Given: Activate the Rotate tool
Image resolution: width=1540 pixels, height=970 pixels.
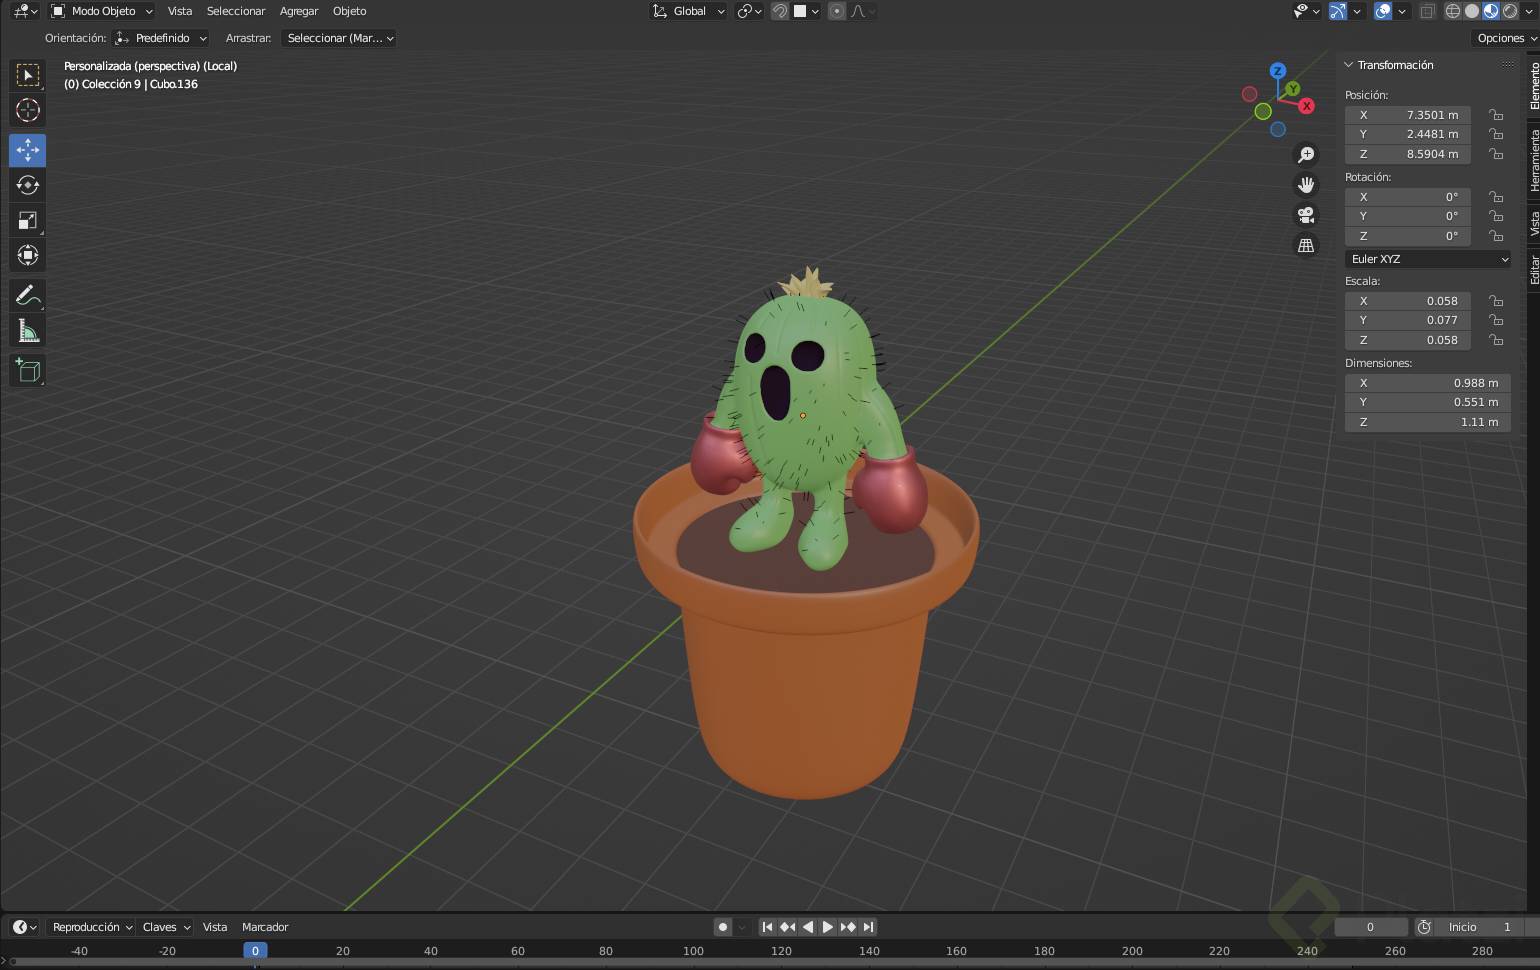Looking at the screenshot, I should (x=27, y=185).
